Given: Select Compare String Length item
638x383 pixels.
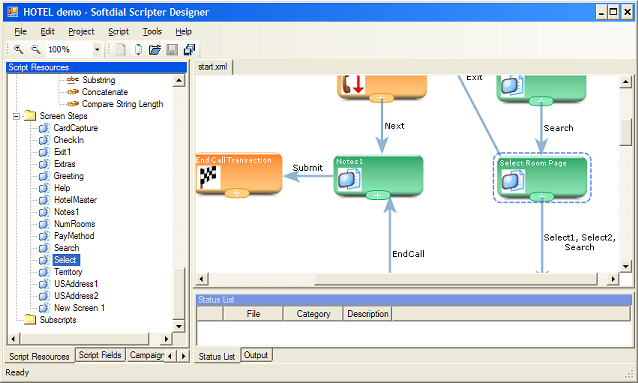Looking at the screenshot, I should point(122,104).
